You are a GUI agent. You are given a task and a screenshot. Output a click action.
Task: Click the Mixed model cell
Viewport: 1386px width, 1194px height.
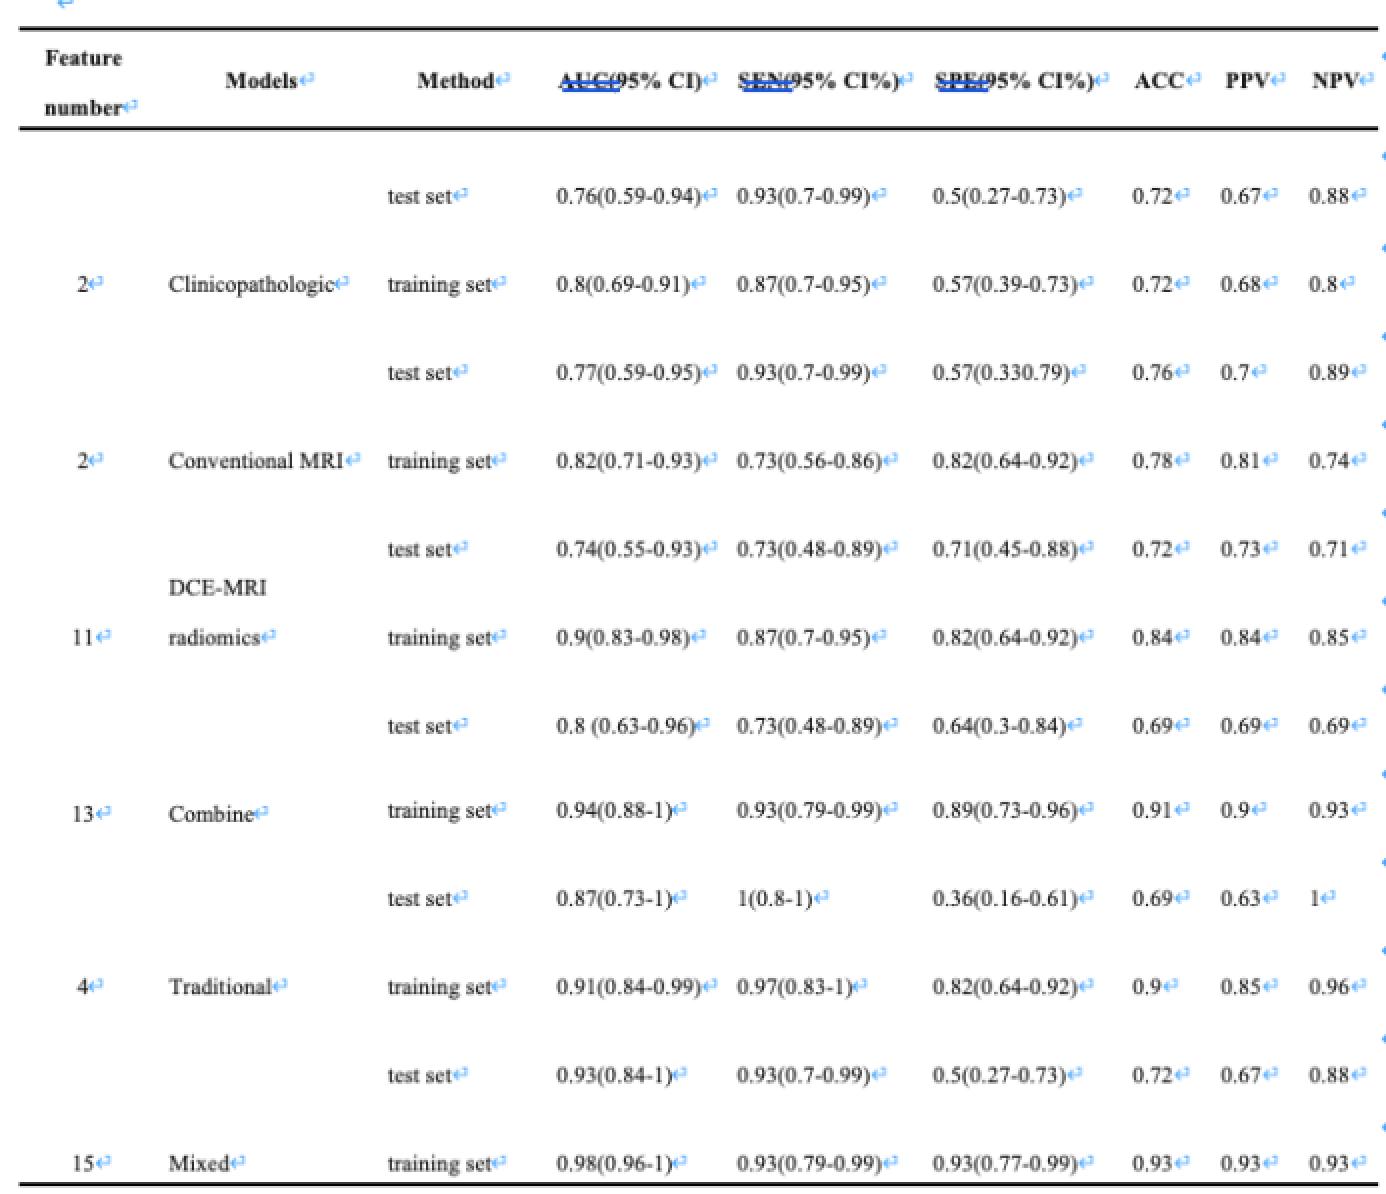(199, 1163)
